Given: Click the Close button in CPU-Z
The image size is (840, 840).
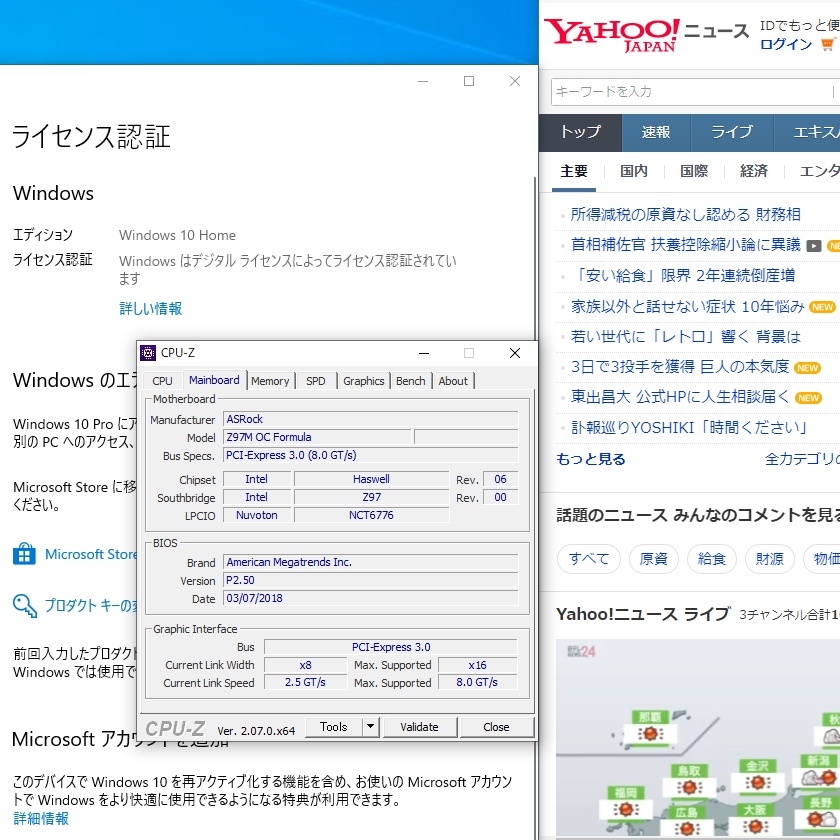Looking at the screenshot, I should click(497, 727).
